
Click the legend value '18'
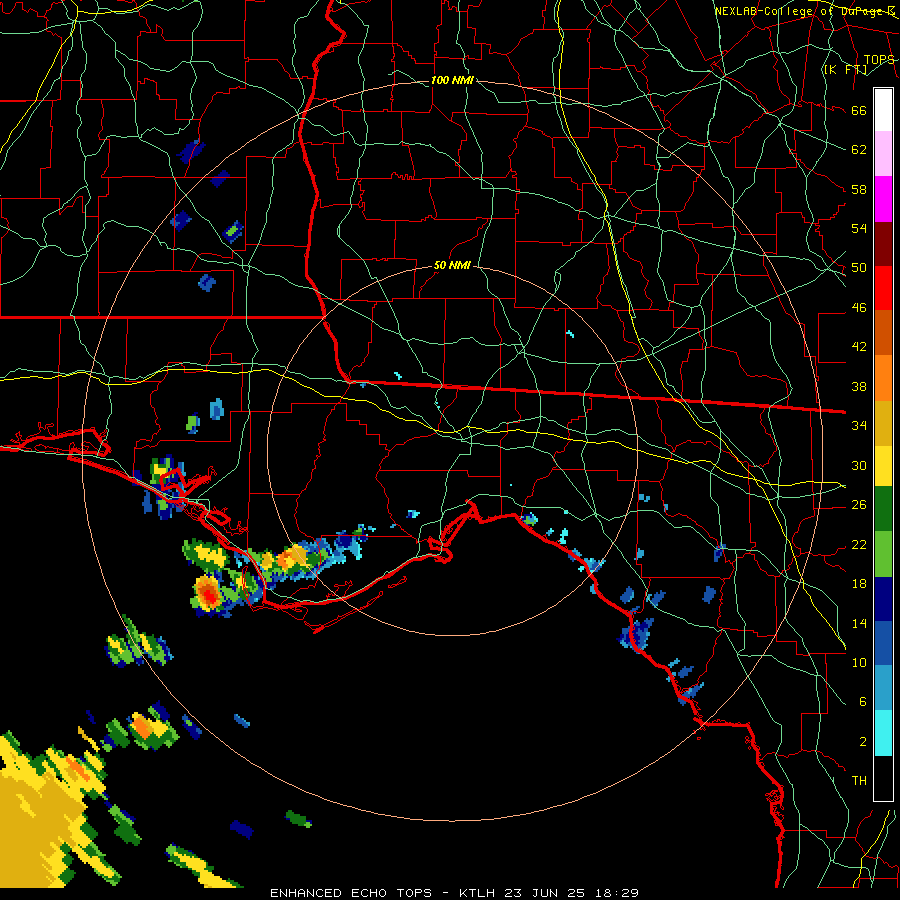coord(859,584)
